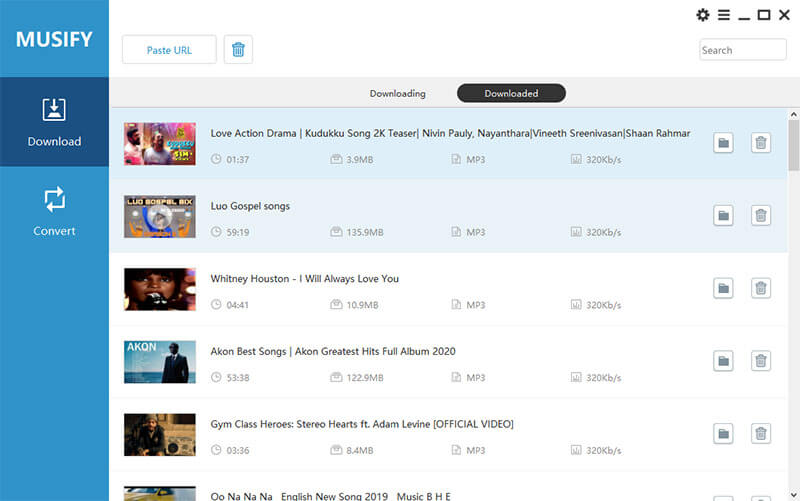
Task: Click the Whitney Houston thumbnail
Action: pos(160,289)
